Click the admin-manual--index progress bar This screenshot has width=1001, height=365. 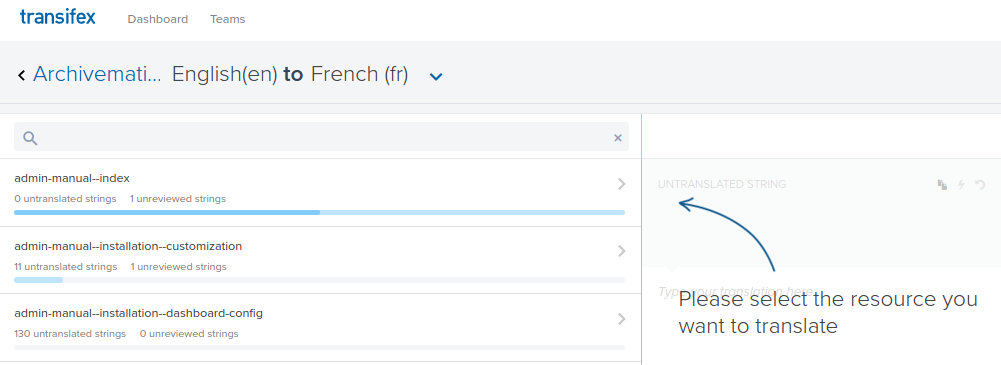(319, 212)
